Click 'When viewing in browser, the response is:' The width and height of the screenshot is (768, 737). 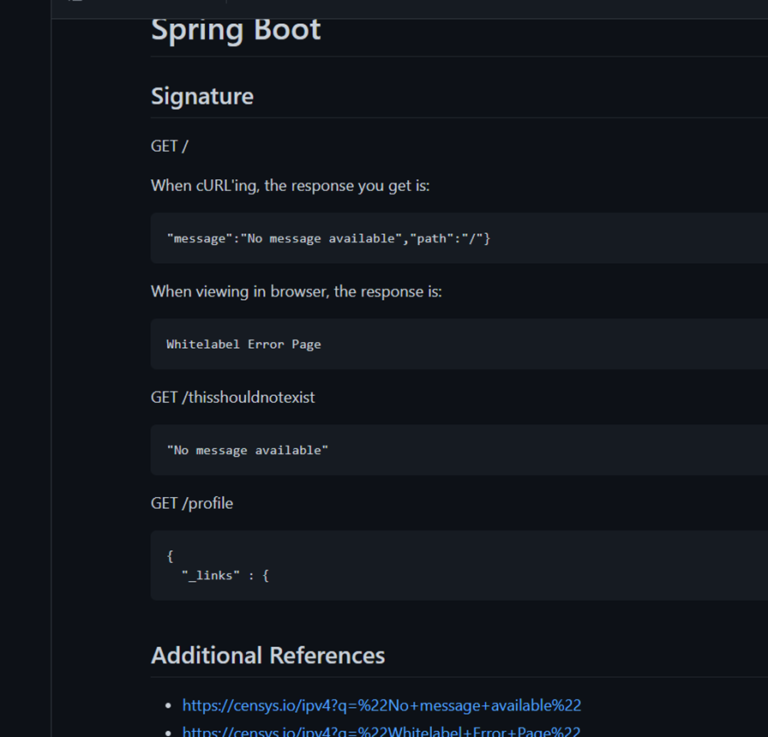(296, 291)
